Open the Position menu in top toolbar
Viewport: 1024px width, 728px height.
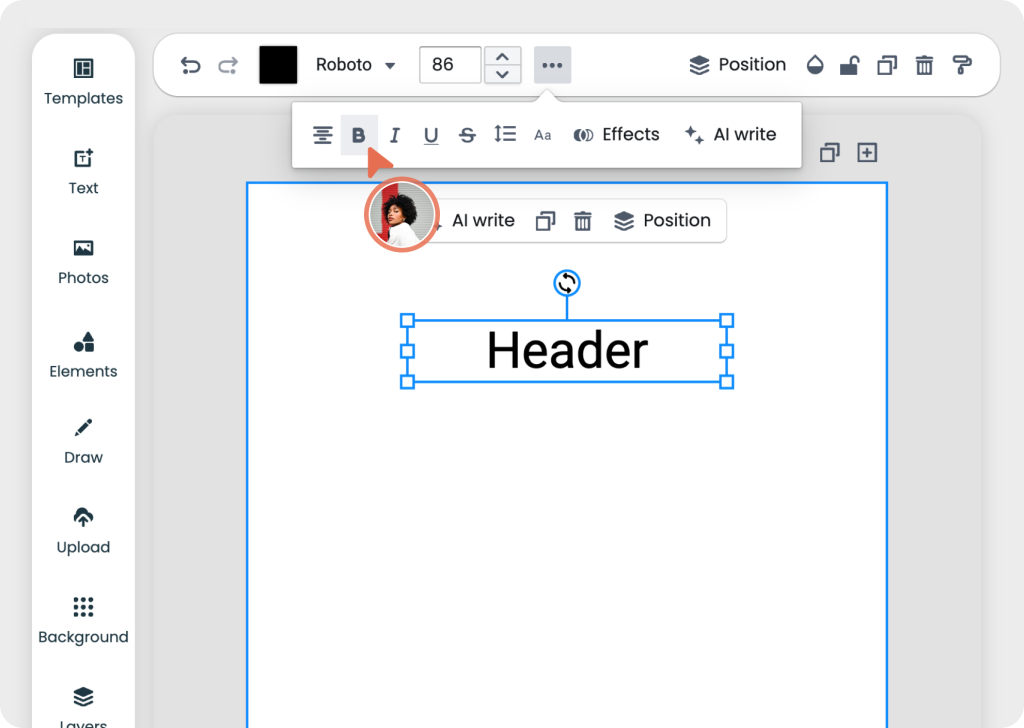pos(738,65)
